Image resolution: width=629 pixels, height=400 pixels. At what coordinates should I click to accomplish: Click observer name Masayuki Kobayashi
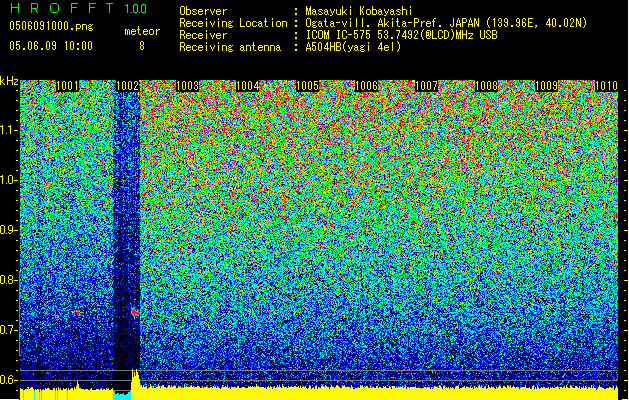359,11
